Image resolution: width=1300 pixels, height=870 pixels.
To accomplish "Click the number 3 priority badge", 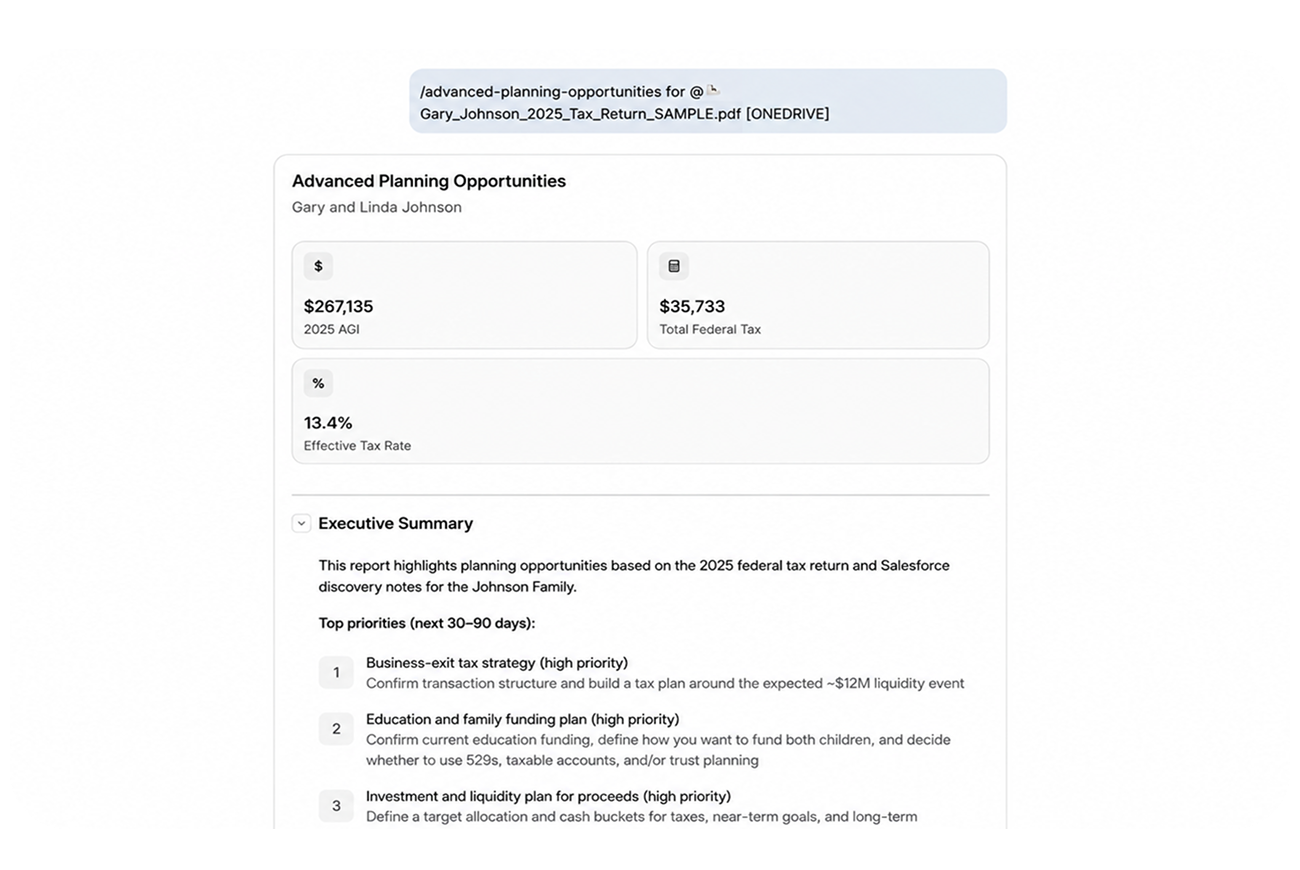I will tap(336, 806).
